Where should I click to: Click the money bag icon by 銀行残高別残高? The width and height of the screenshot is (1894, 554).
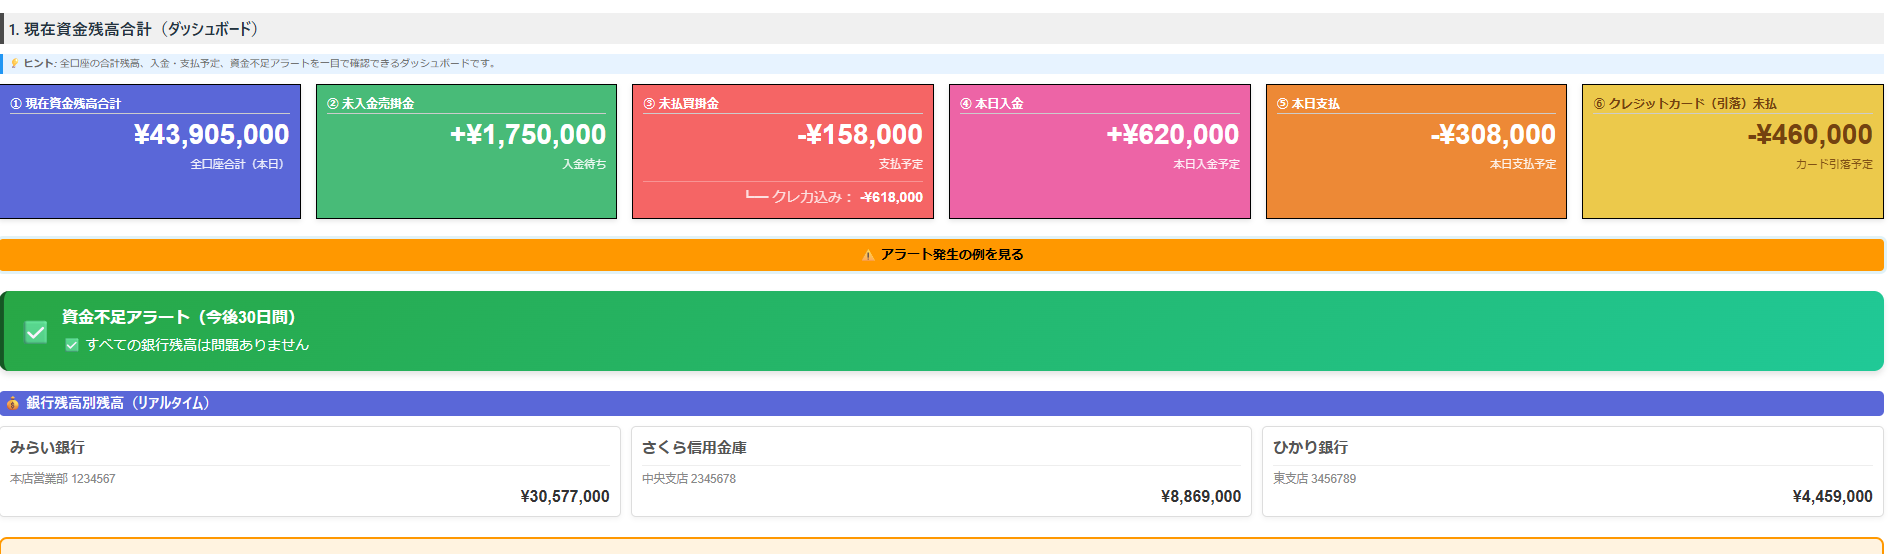tap(13, 403)
